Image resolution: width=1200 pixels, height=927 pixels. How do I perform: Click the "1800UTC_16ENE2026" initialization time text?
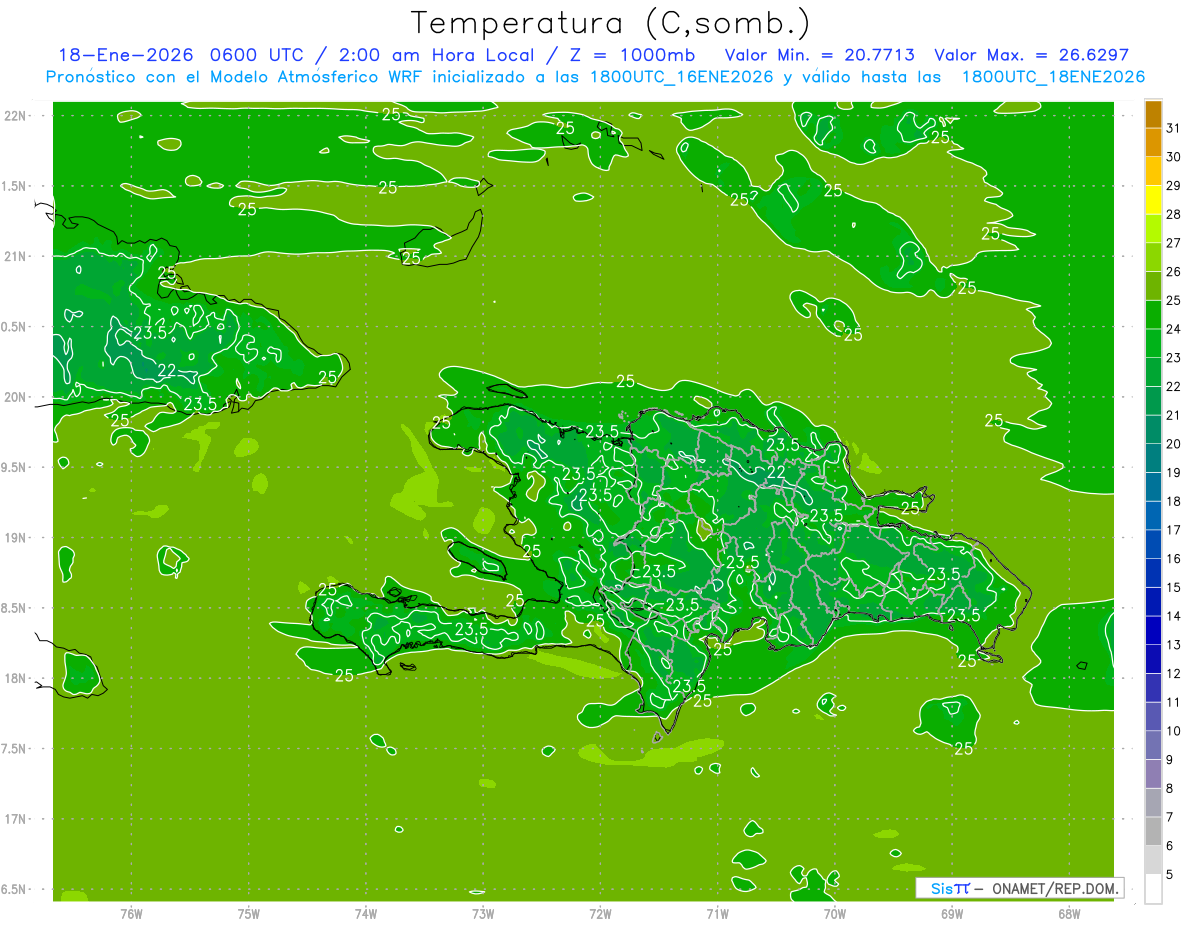[677, 77]
